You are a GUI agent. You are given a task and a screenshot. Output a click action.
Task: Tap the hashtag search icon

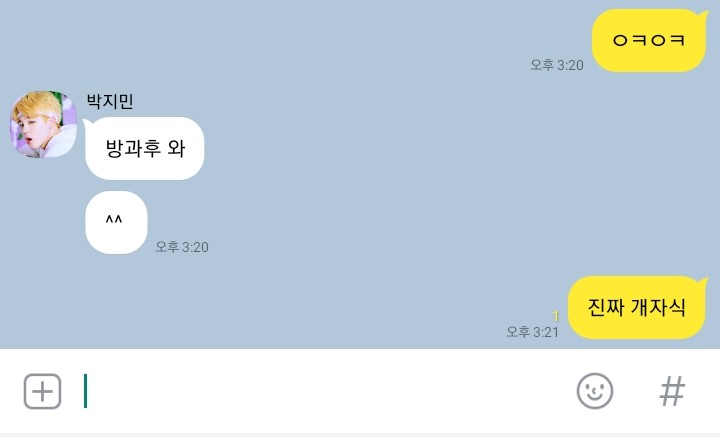coord(672,391)
